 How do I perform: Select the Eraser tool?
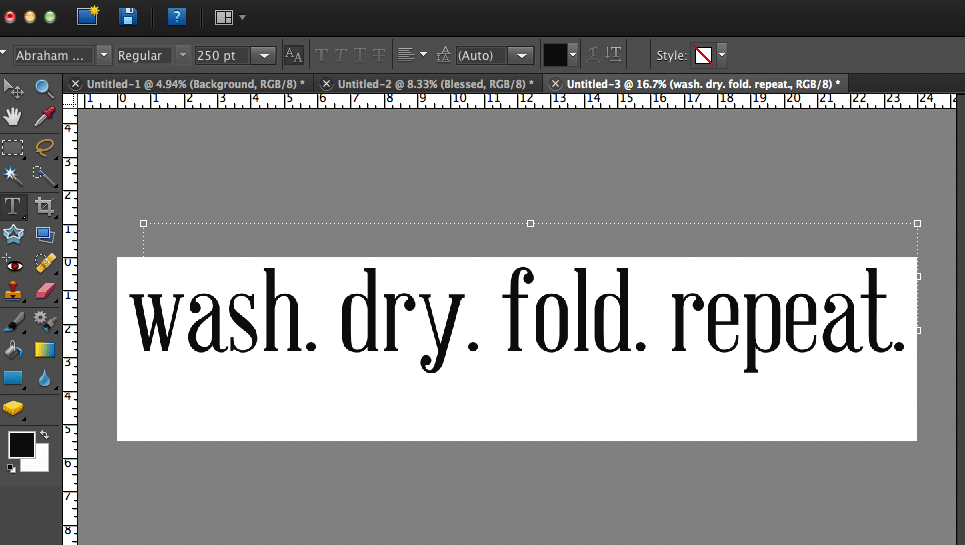pyautogui.click(x=44, y=291)
